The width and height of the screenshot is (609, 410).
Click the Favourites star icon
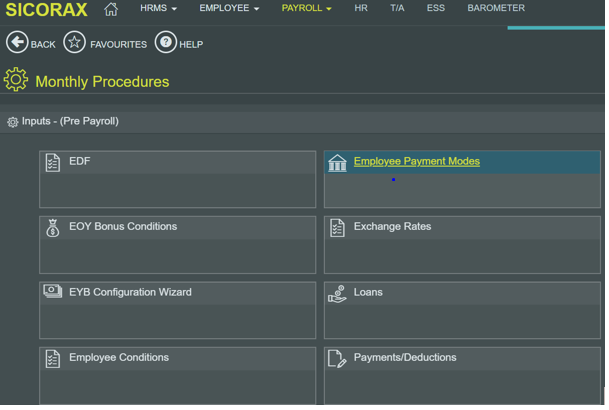click(74, 42)
